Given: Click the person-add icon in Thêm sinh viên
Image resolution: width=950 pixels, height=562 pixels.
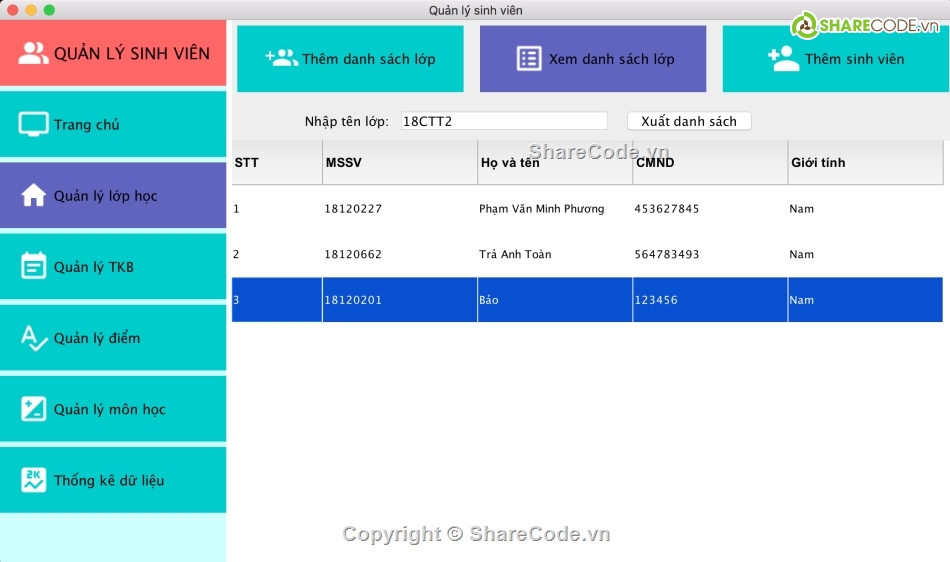Looking at the screenshot, I should pyautogui.click(x=783, y=59).
